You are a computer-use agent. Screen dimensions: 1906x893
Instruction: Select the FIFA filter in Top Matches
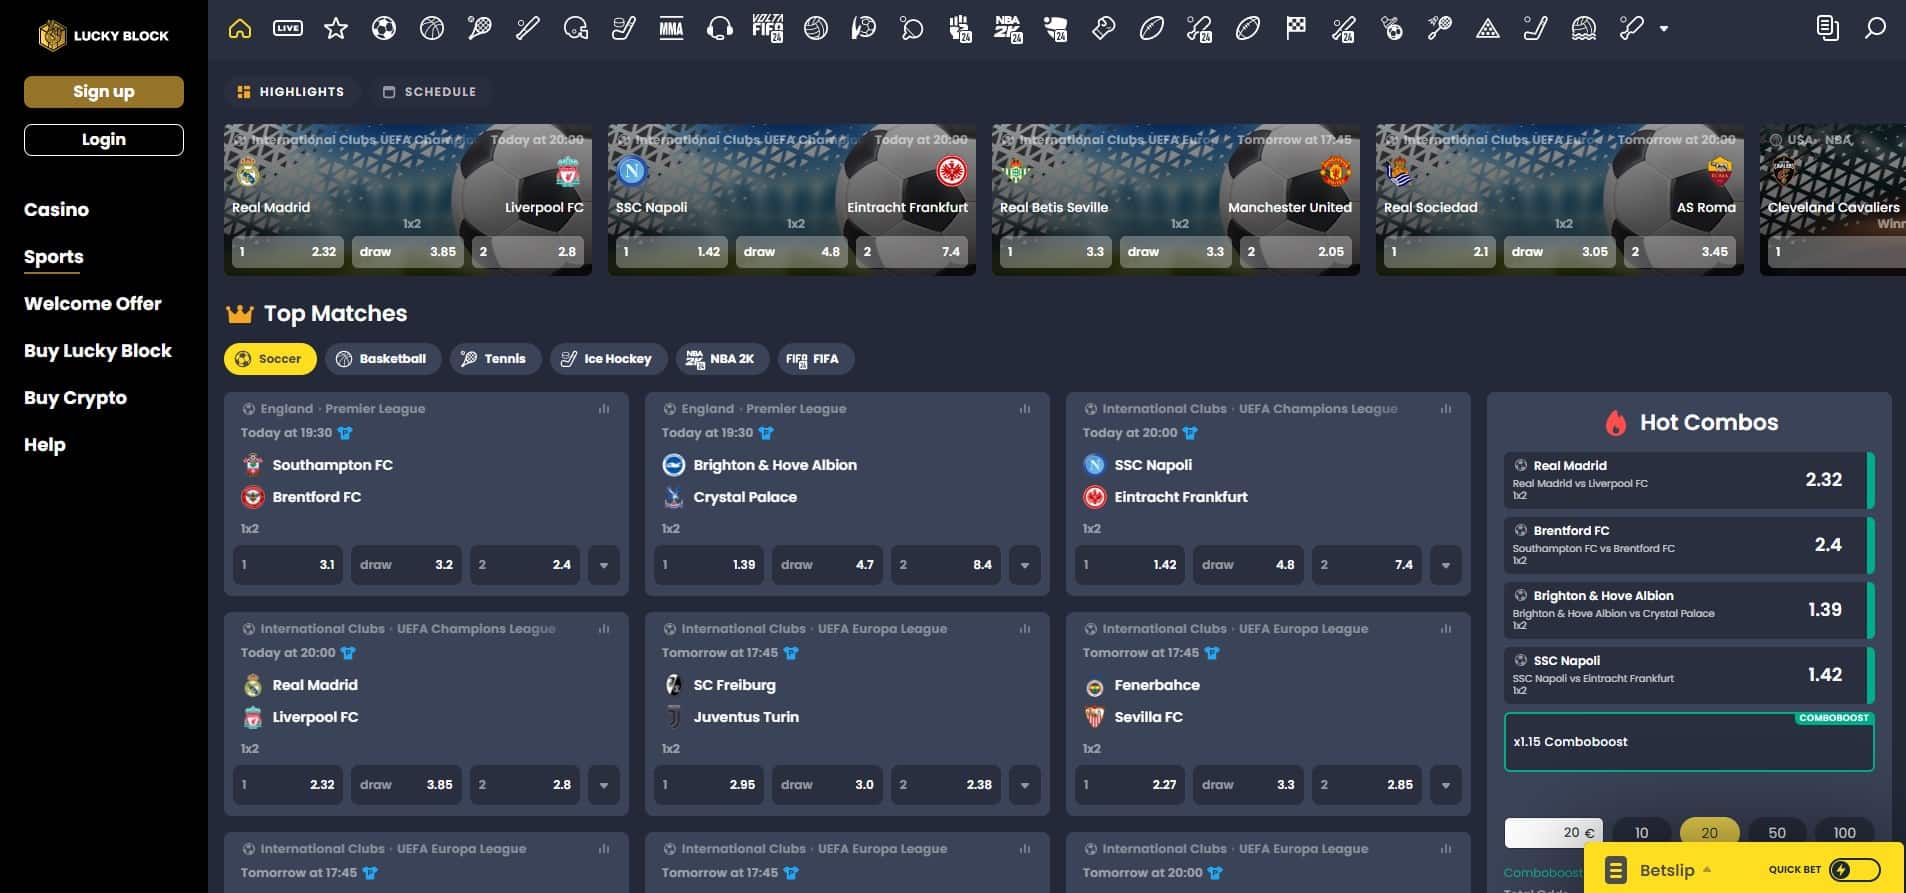click(816, 359)
